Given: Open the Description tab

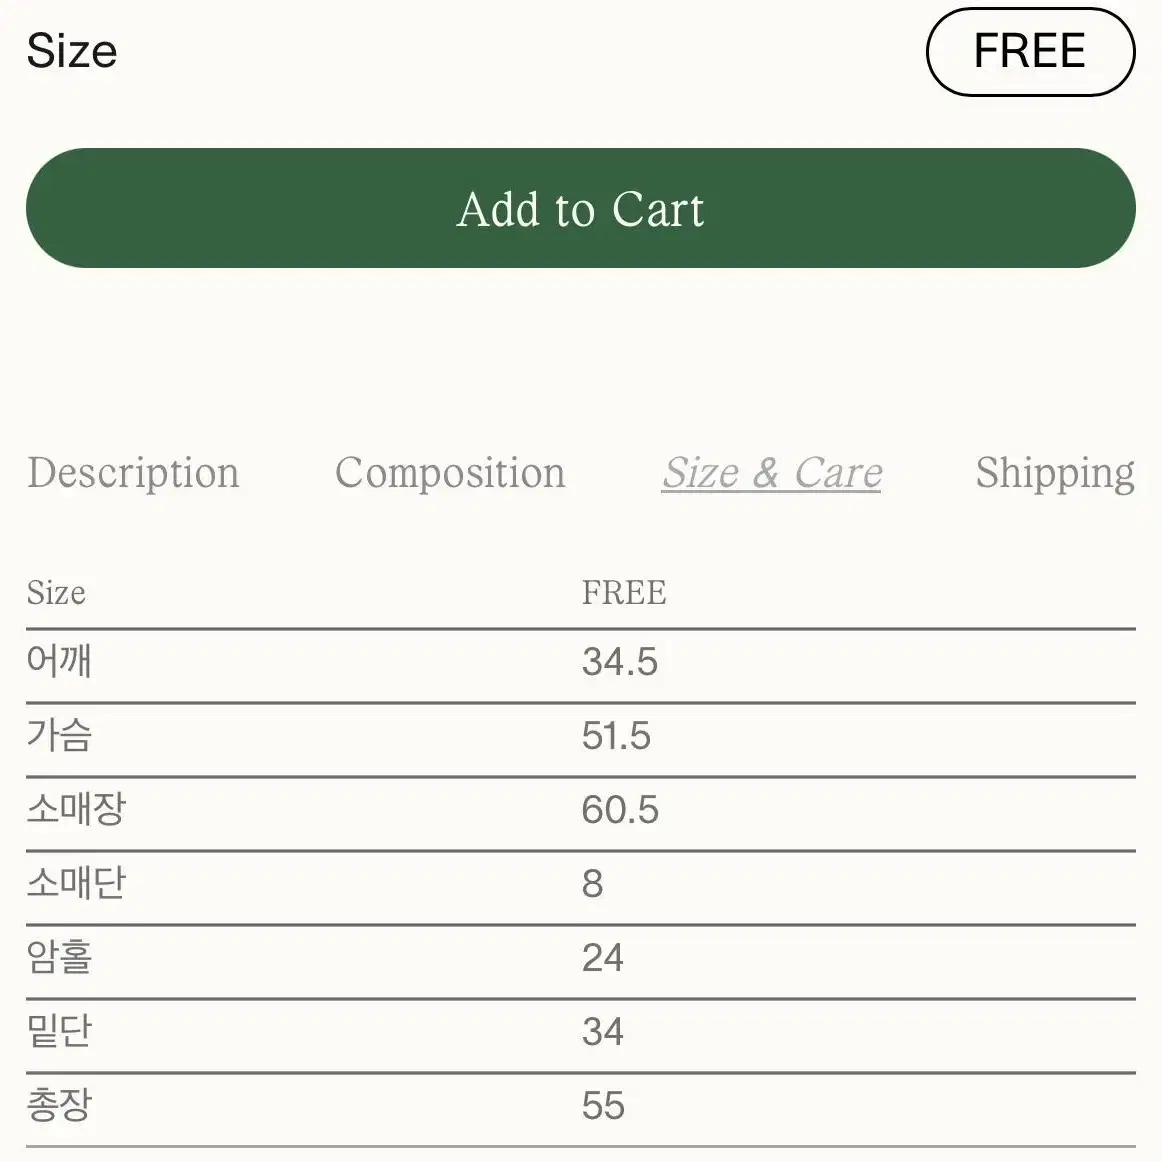Looking at the screenshot, I should coord(133,473).
